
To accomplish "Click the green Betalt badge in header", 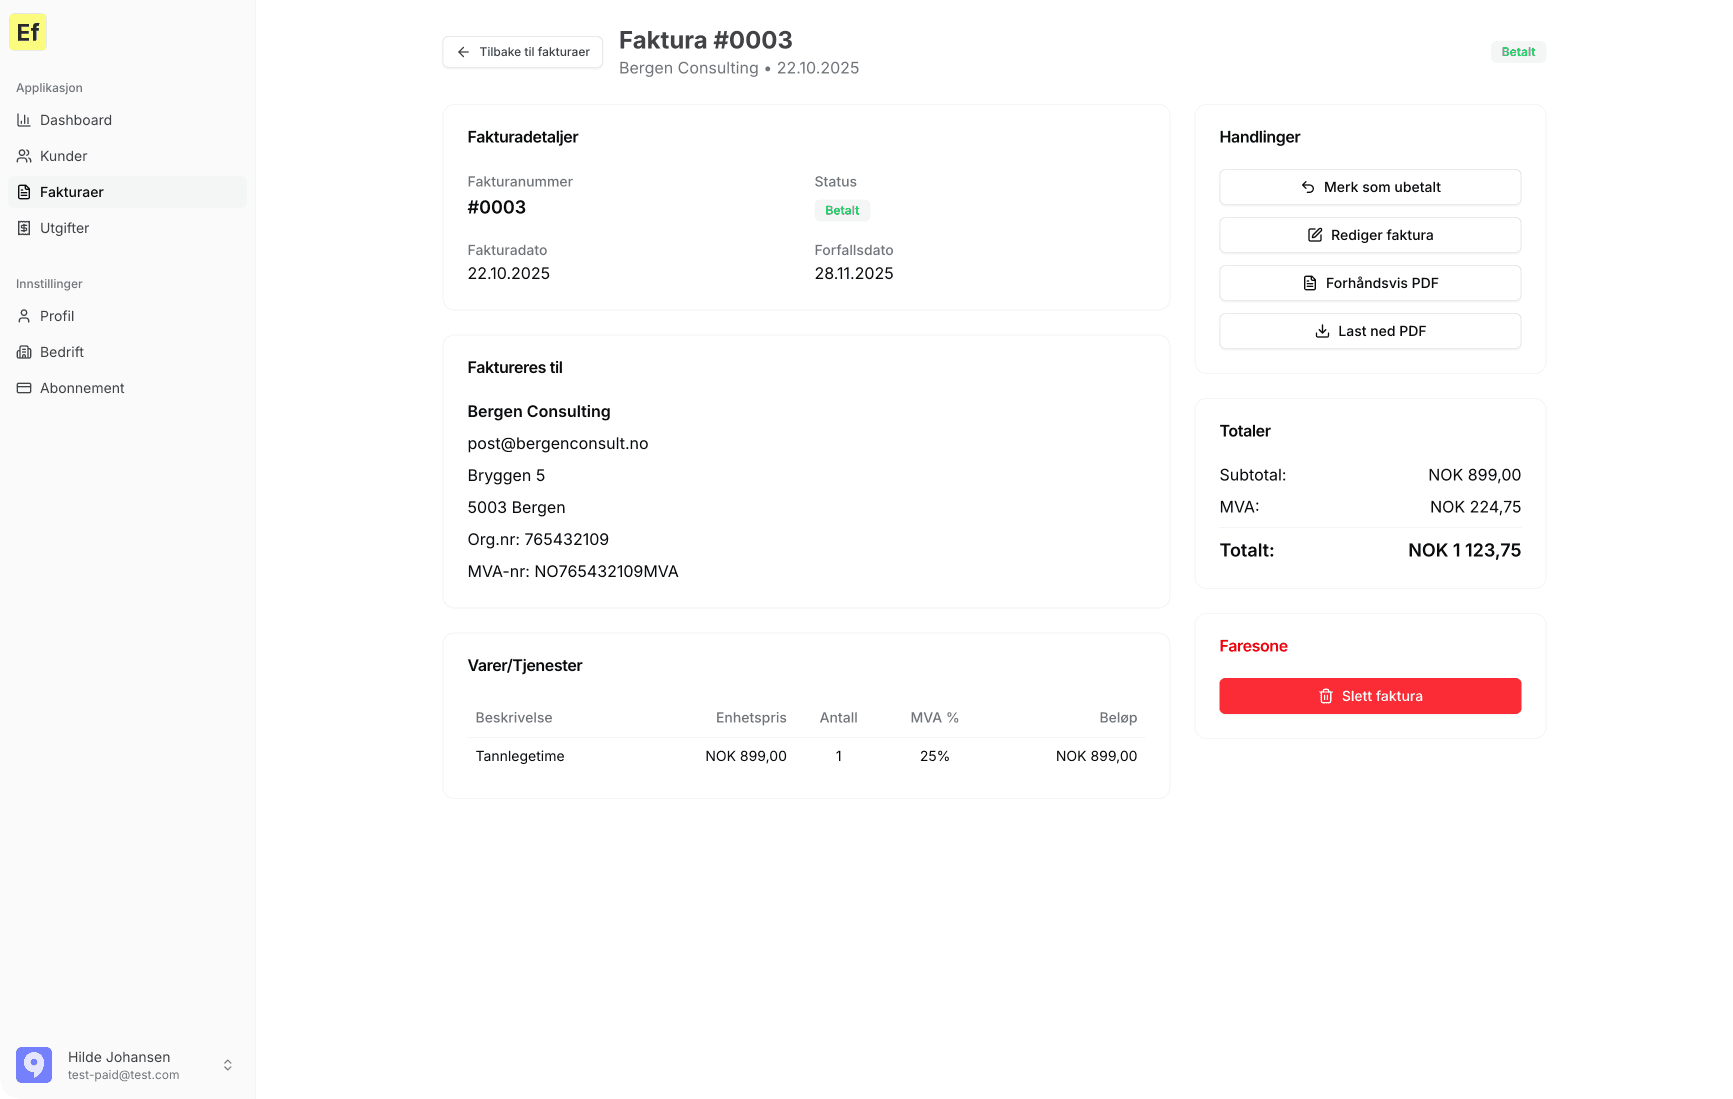I will click(x=1518, y=52).
